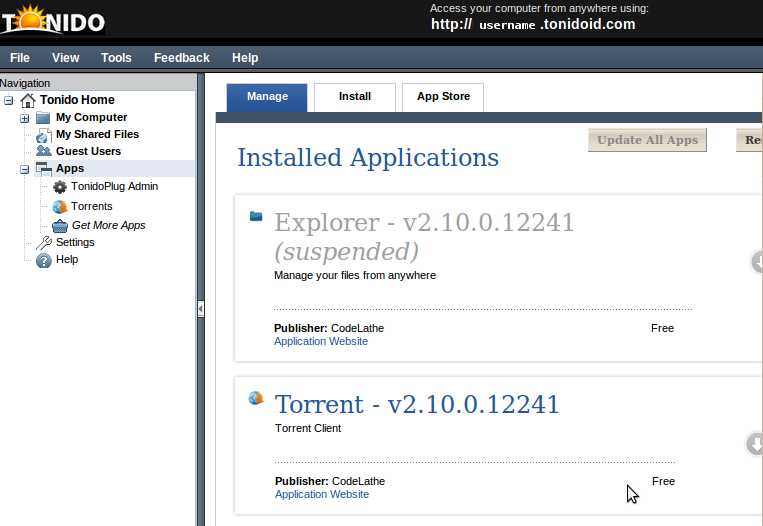Click the My Shared Files icon
Viewport: 763px width, 526px height.
(43, 134)
